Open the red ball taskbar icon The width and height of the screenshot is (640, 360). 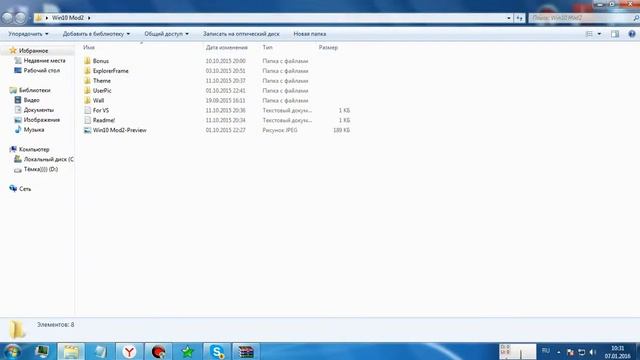point(158,351)
